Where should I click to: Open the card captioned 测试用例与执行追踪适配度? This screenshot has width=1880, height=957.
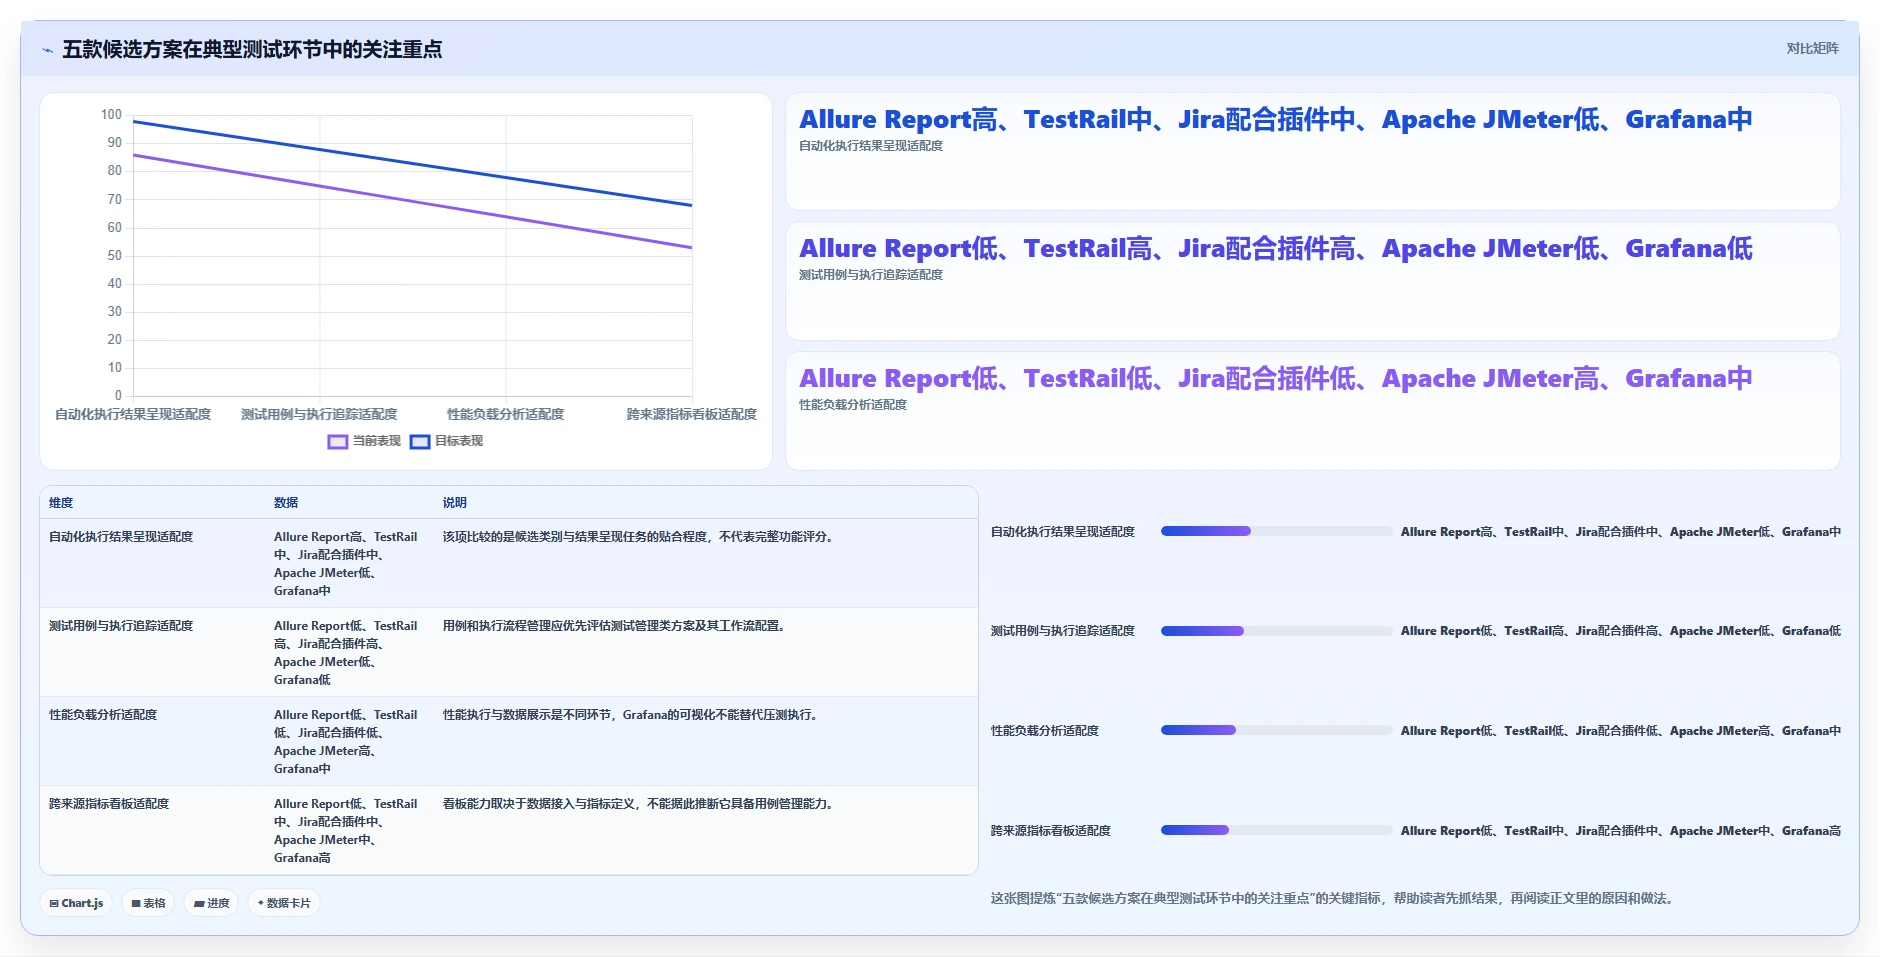pyautogui.click(x=1312, y=281)
